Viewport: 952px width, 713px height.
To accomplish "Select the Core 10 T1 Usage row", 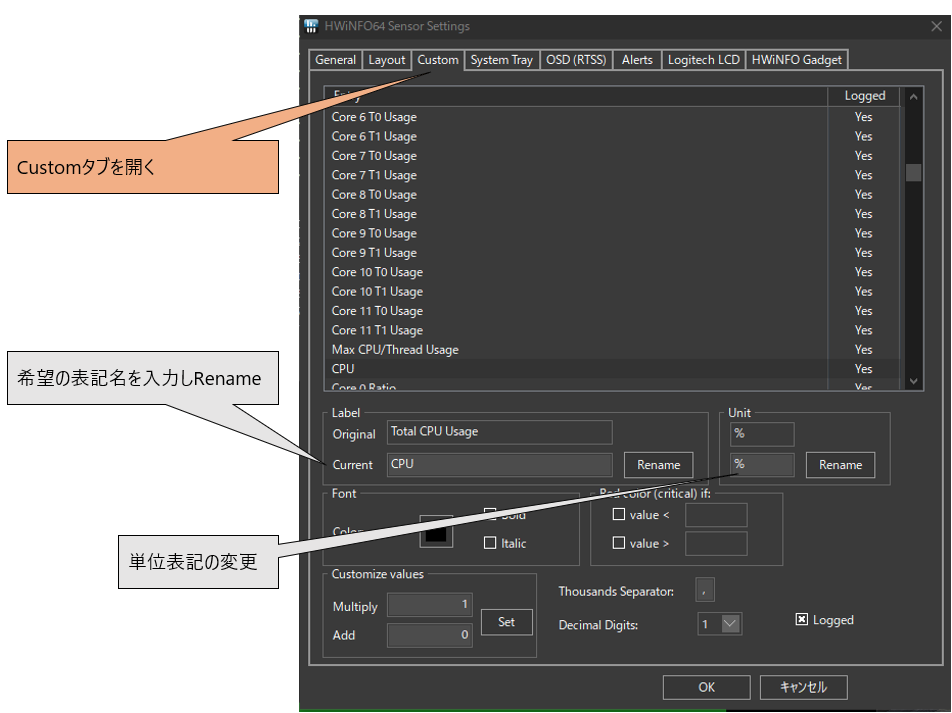I will [x=611, y=292].
